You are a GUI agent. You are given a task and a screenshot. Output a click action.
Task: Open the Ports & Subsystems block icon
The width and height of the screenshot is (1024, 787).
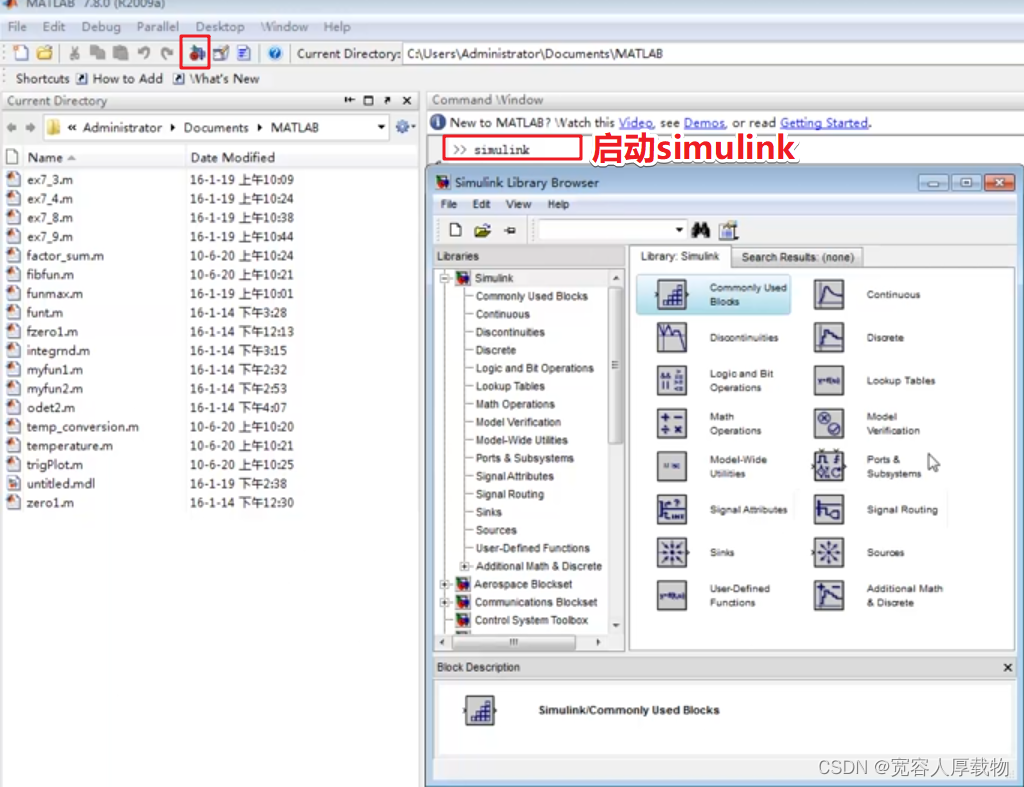(829, 466)
